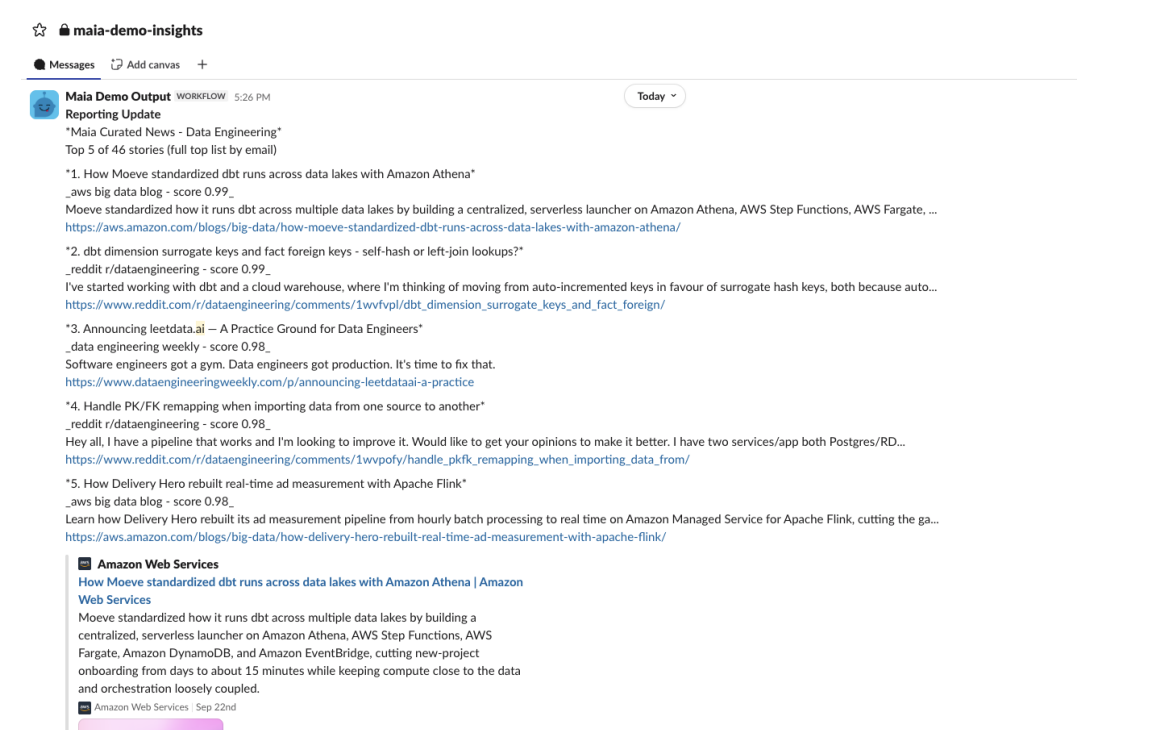Click '_data engineering weekly - score 0.98_' line
1152x730 pixels.
point(168,347)
